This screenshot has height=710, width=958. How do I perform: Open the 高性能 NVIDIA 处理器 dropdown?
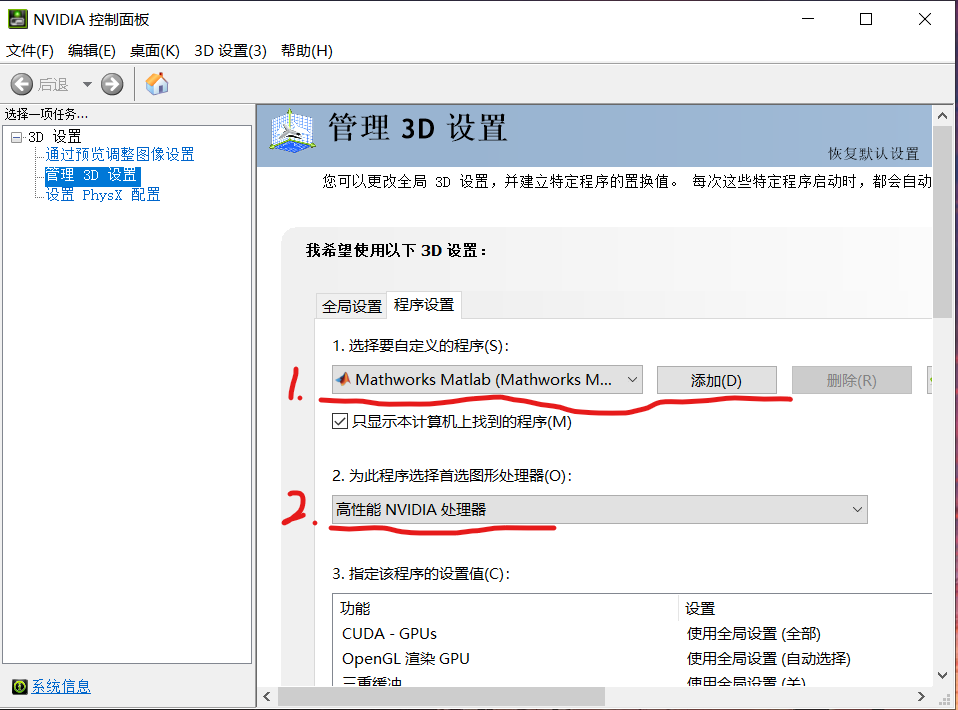[x=599, y=510]
